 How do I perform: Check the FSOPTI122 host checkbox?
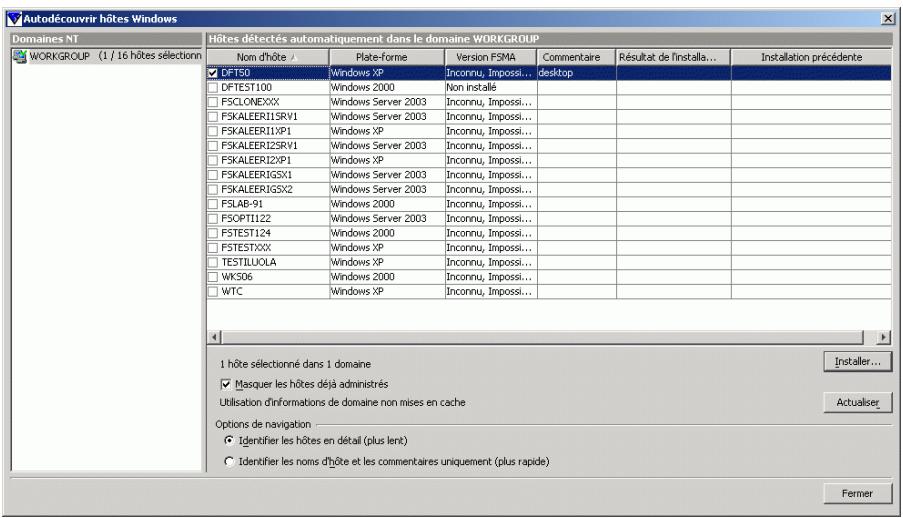tap(213, 218)
